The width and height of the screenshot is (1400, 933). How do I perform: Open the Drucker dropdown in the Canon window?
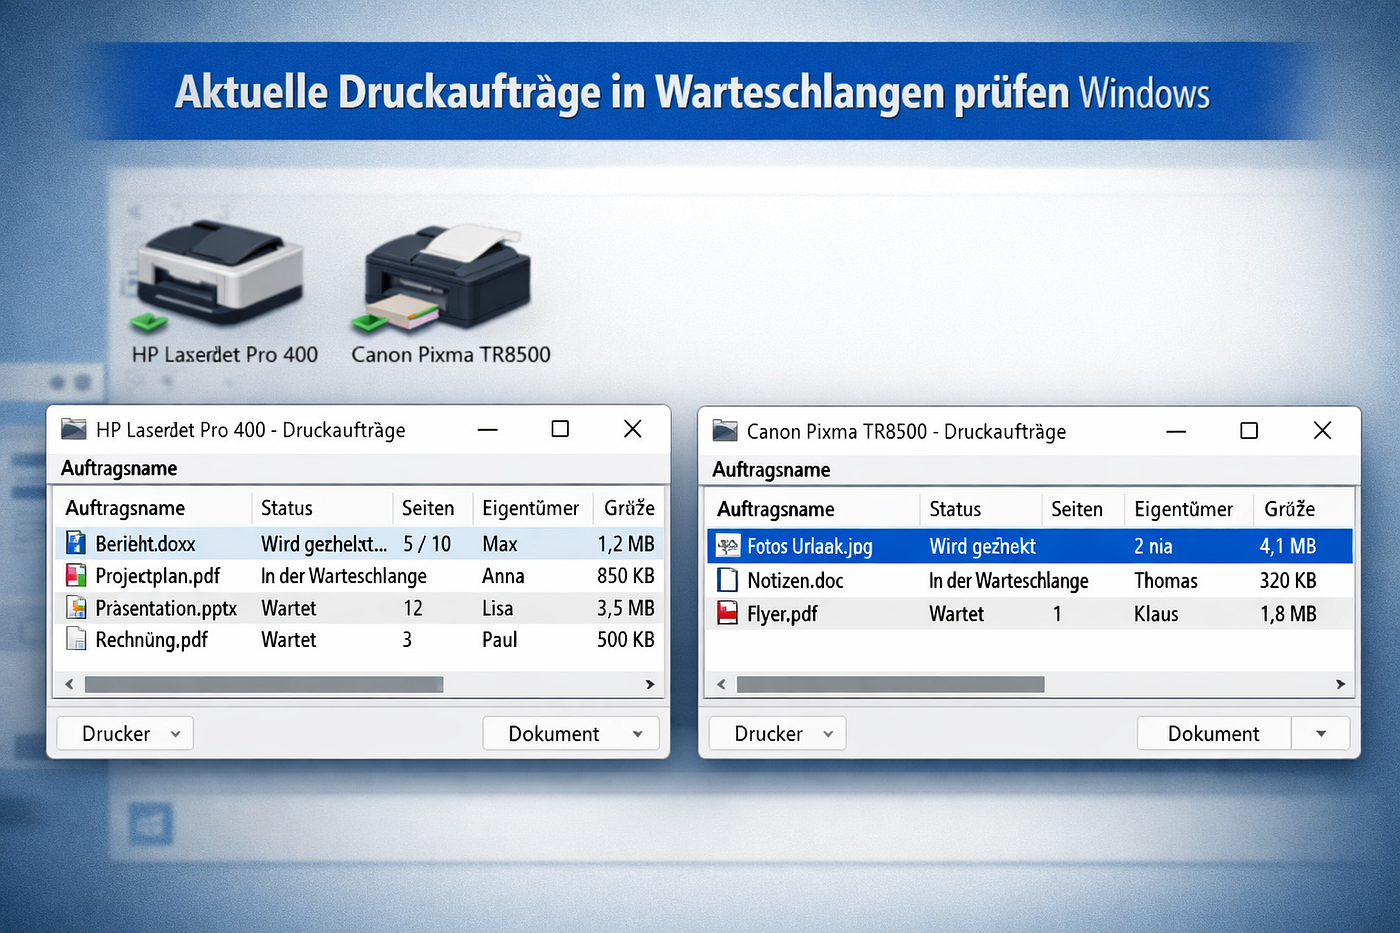point(777,734)
